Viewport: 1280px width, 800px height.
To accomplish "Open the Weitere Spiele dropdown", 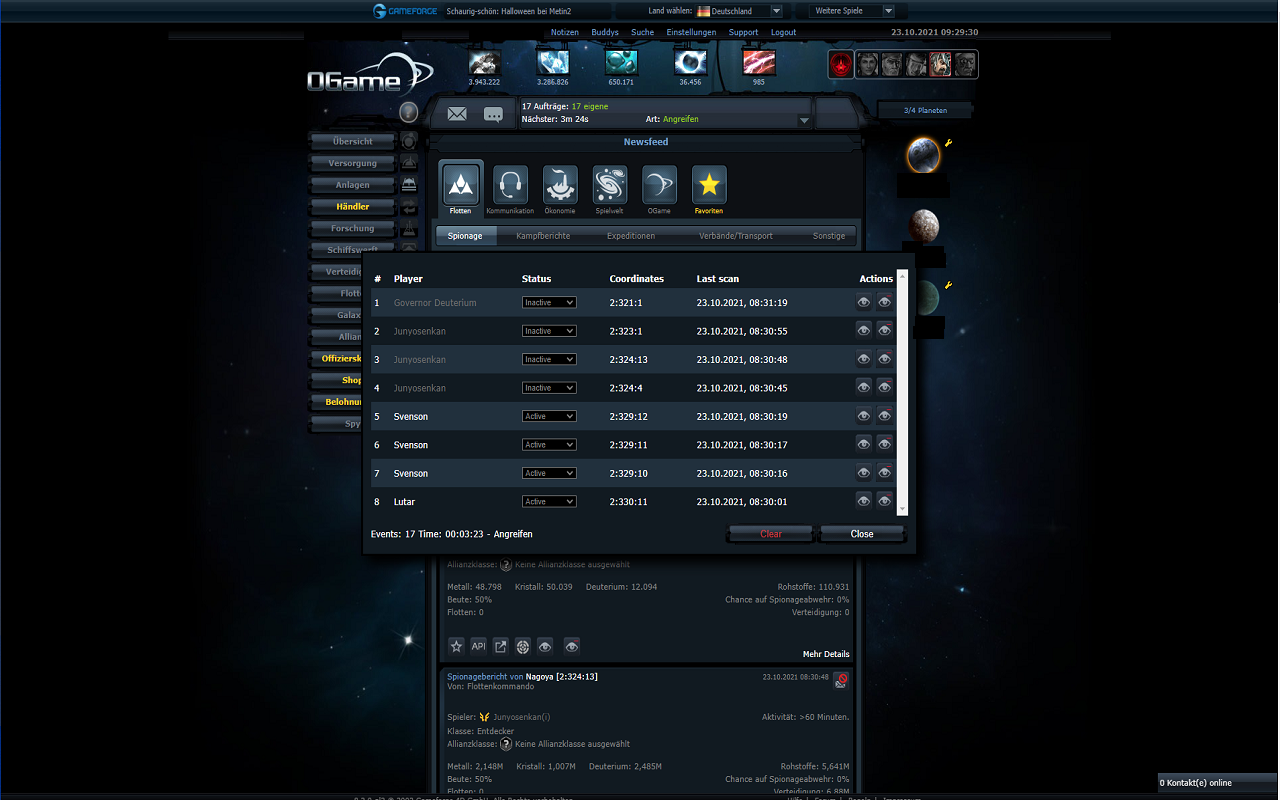I will point(851,11).
